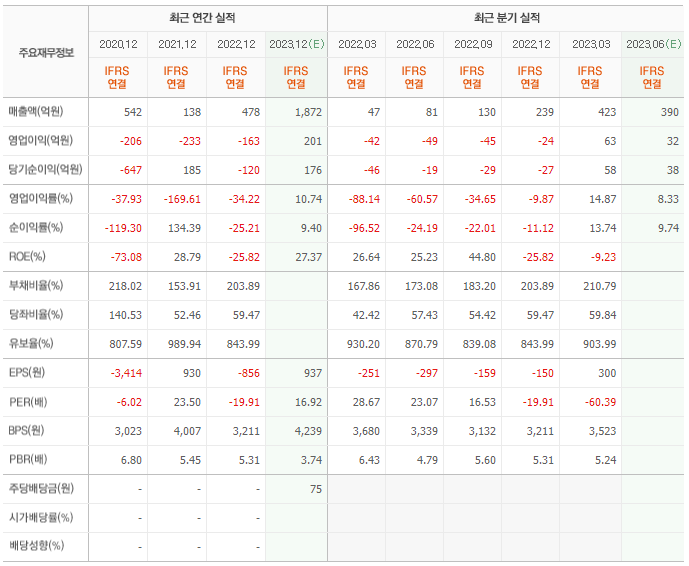Select the 2023.12(E) annual estimate column header

point(297,44)
